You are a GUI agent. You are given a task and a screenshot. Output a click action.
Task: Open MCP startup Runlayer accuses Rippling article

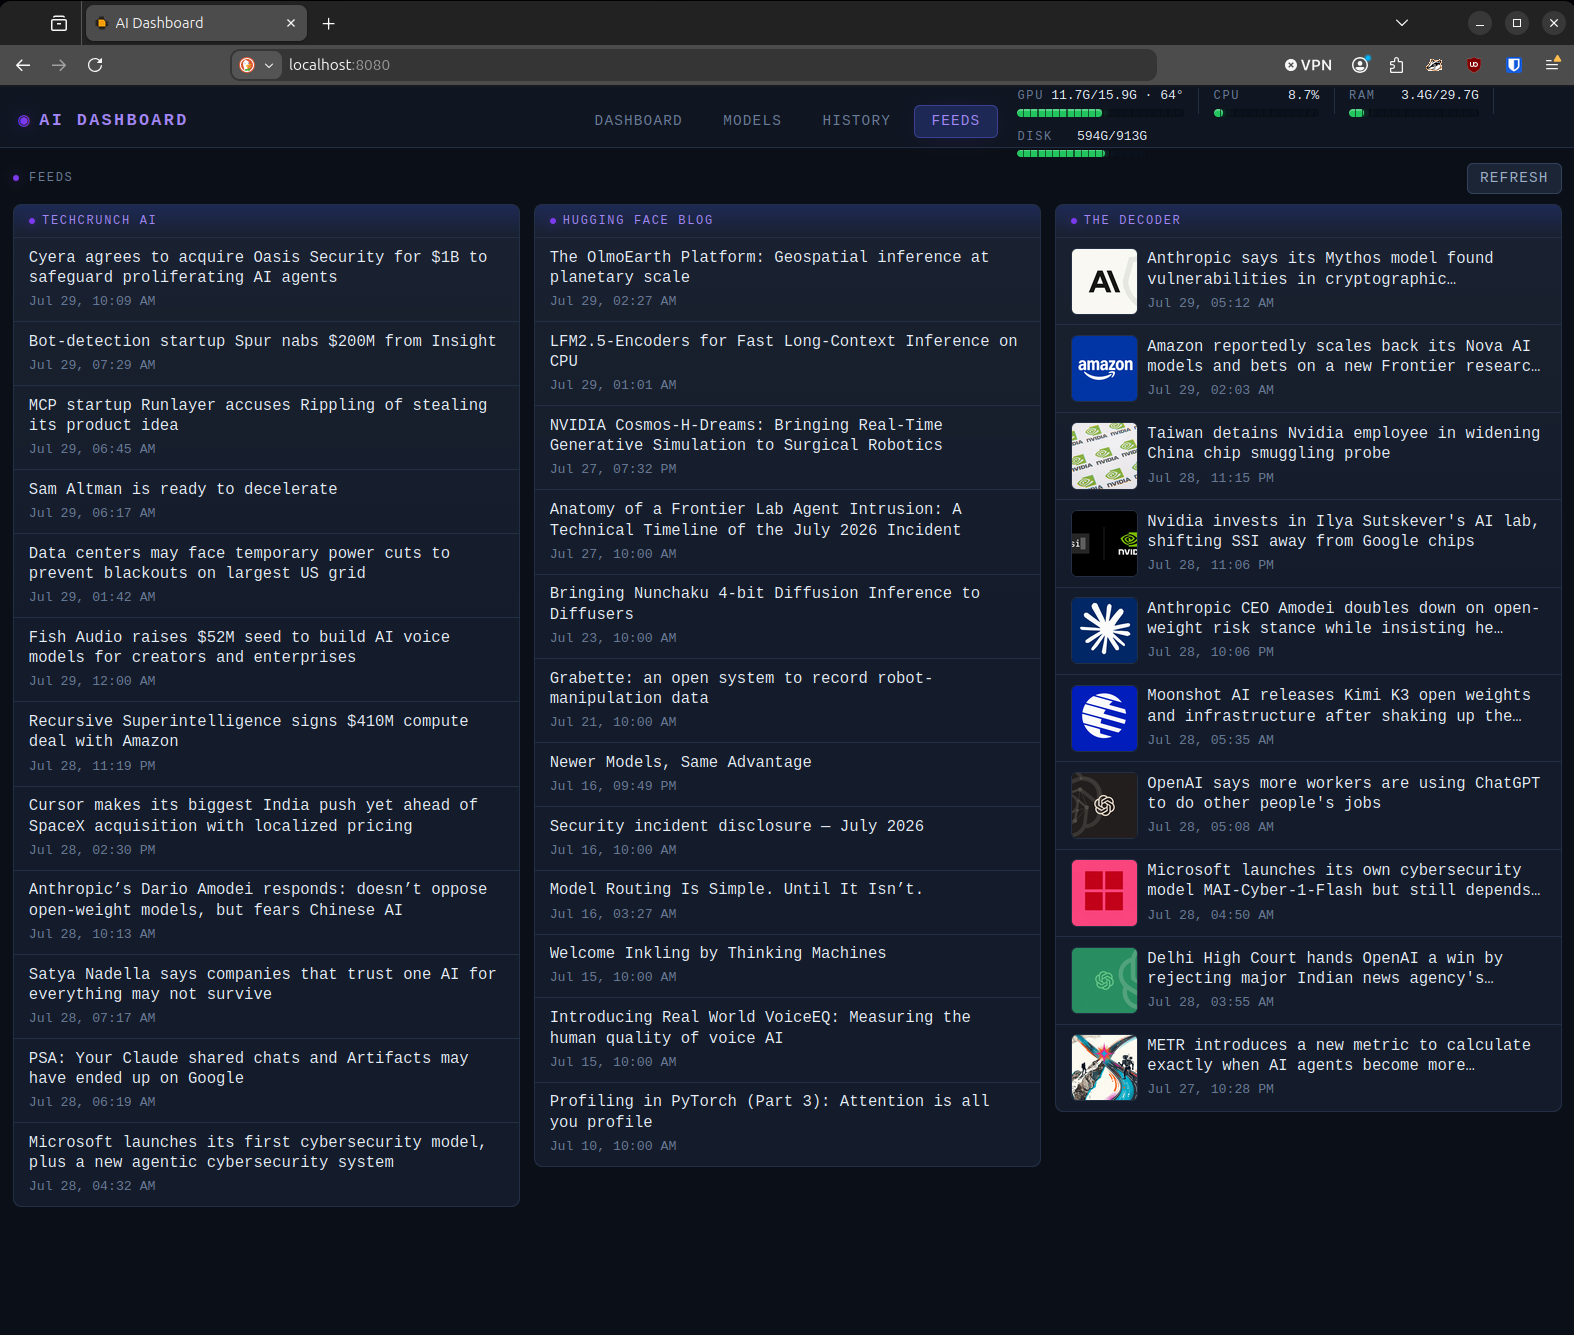(266, 427)
